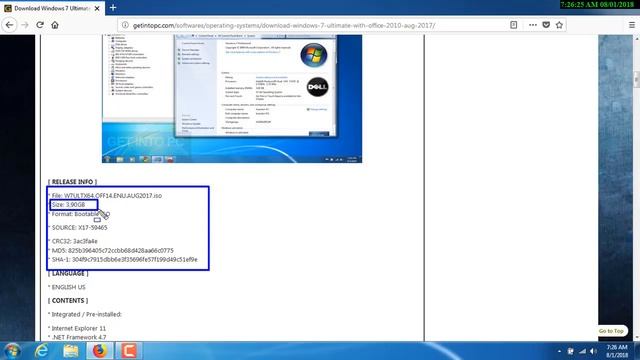Show site information icon in address bar
Viewport: 640px width, 360px height.
click(x=125, y=25)
